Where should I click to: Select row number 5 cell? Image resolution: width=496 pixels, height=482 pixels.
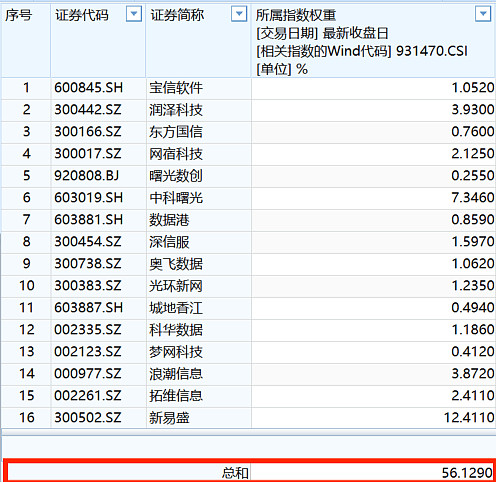[x=26, y=176]
